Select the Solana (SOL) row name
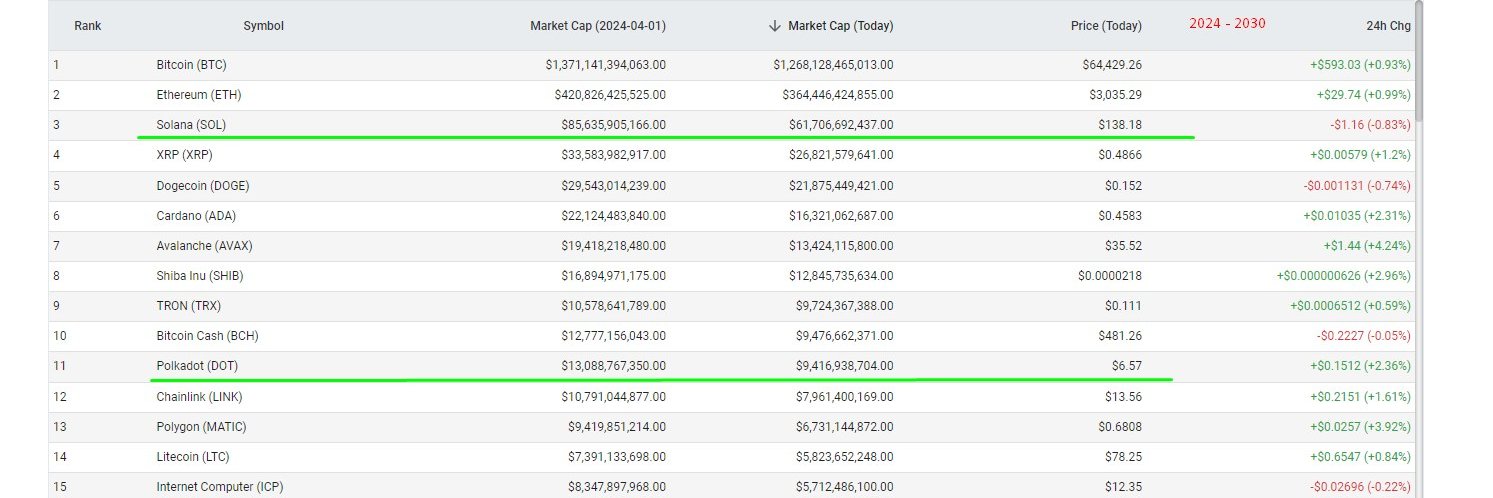Viewport: 1493px width, 498px height. [191, 125]
